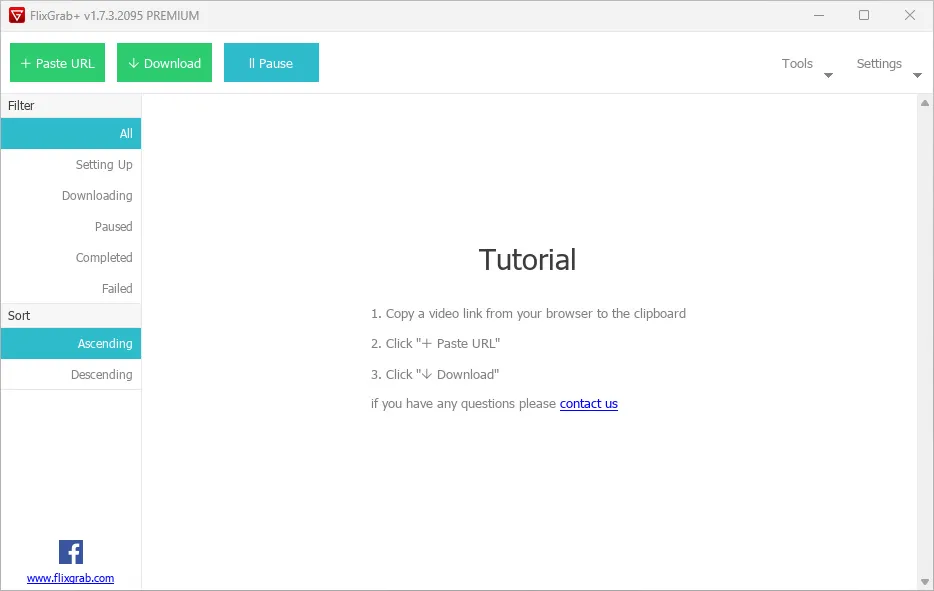934x591 pixels.
Task: Open the contact us link
Action: click(x=589, y=403)
